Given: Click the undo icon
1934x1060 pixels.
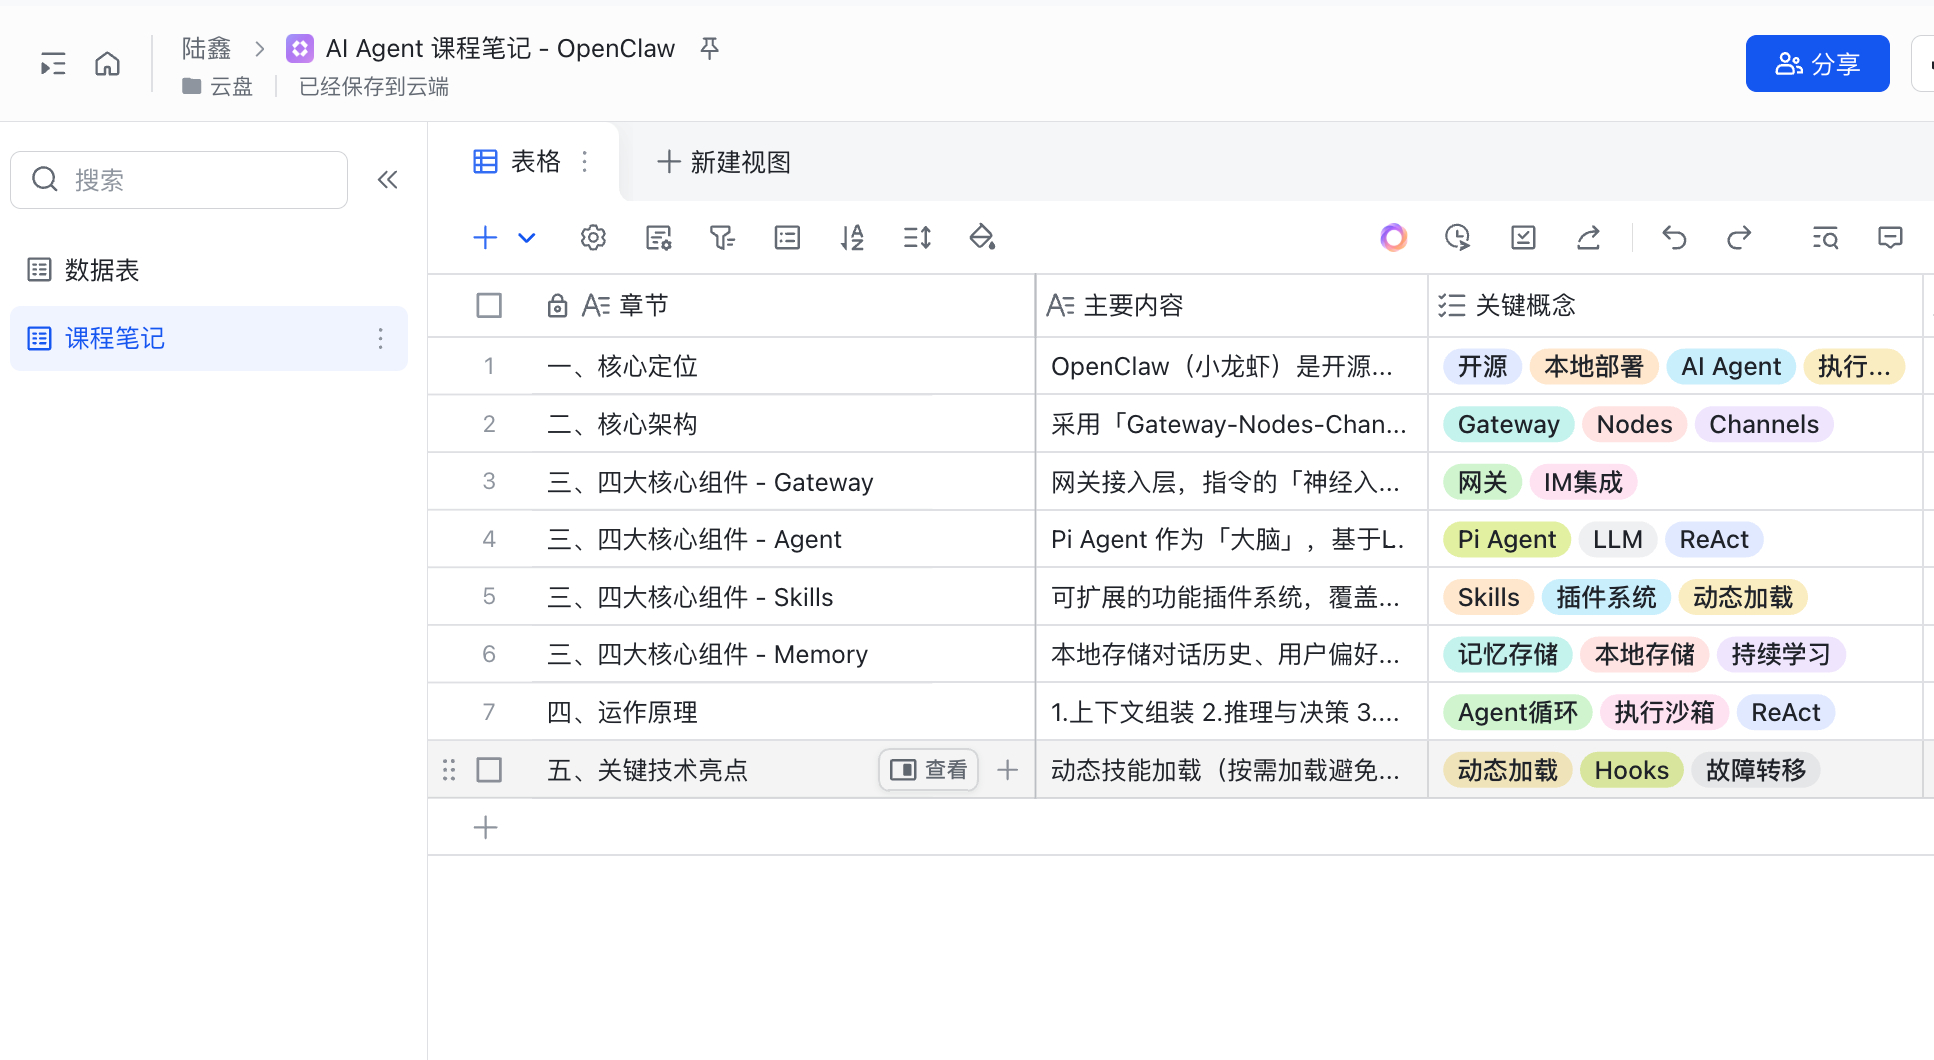Looking at the screenshot, I should click(1674, 238).
